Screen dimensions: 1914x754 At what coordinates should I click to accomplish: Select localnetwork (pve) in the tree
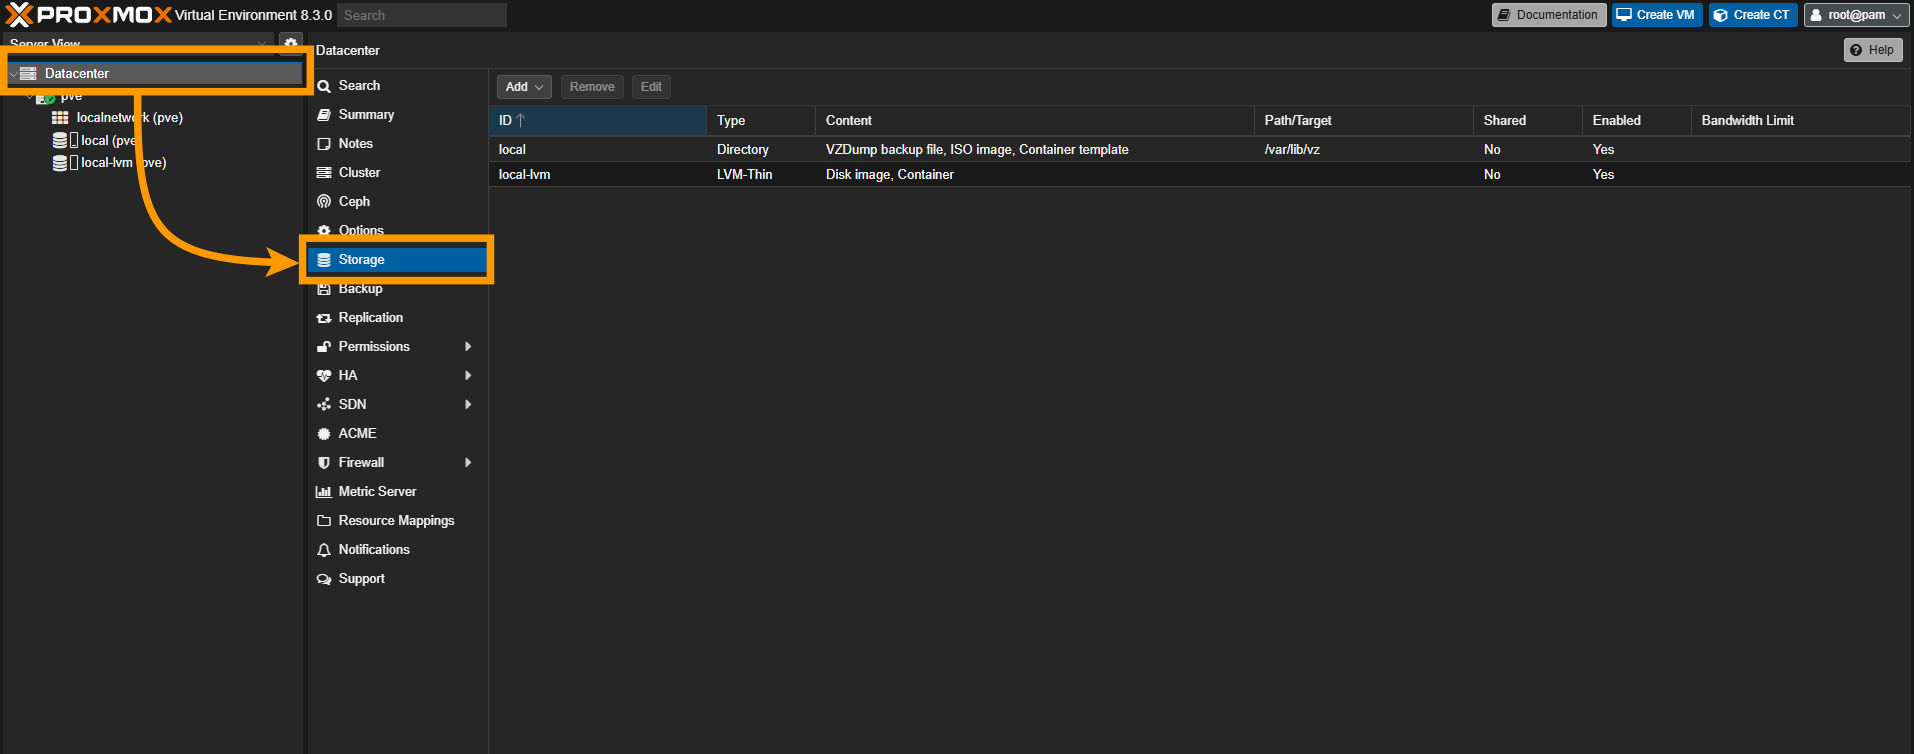pos(130,118)
